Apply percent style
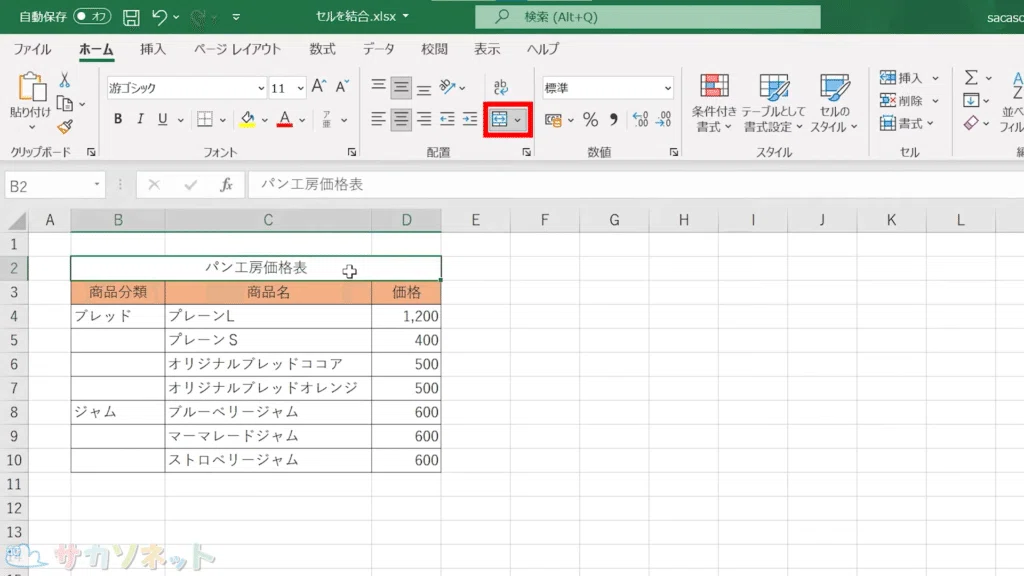 click(x=590, y=120)
